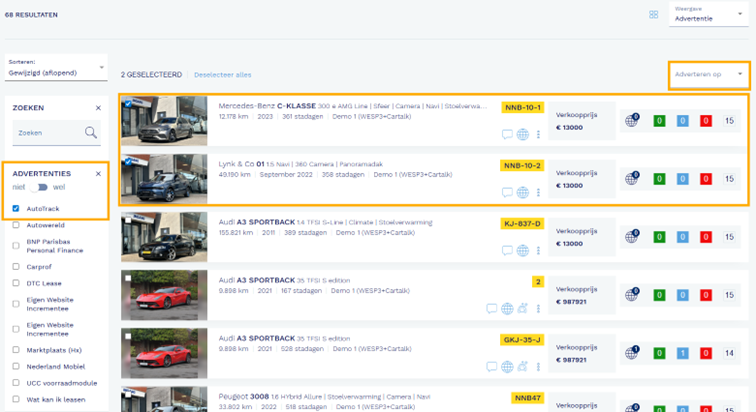Screen dimensions: 756x412
Task: Click globe icon in Lynk & Co 01 row
Action: pyautogui.click(x=523, y=193)
